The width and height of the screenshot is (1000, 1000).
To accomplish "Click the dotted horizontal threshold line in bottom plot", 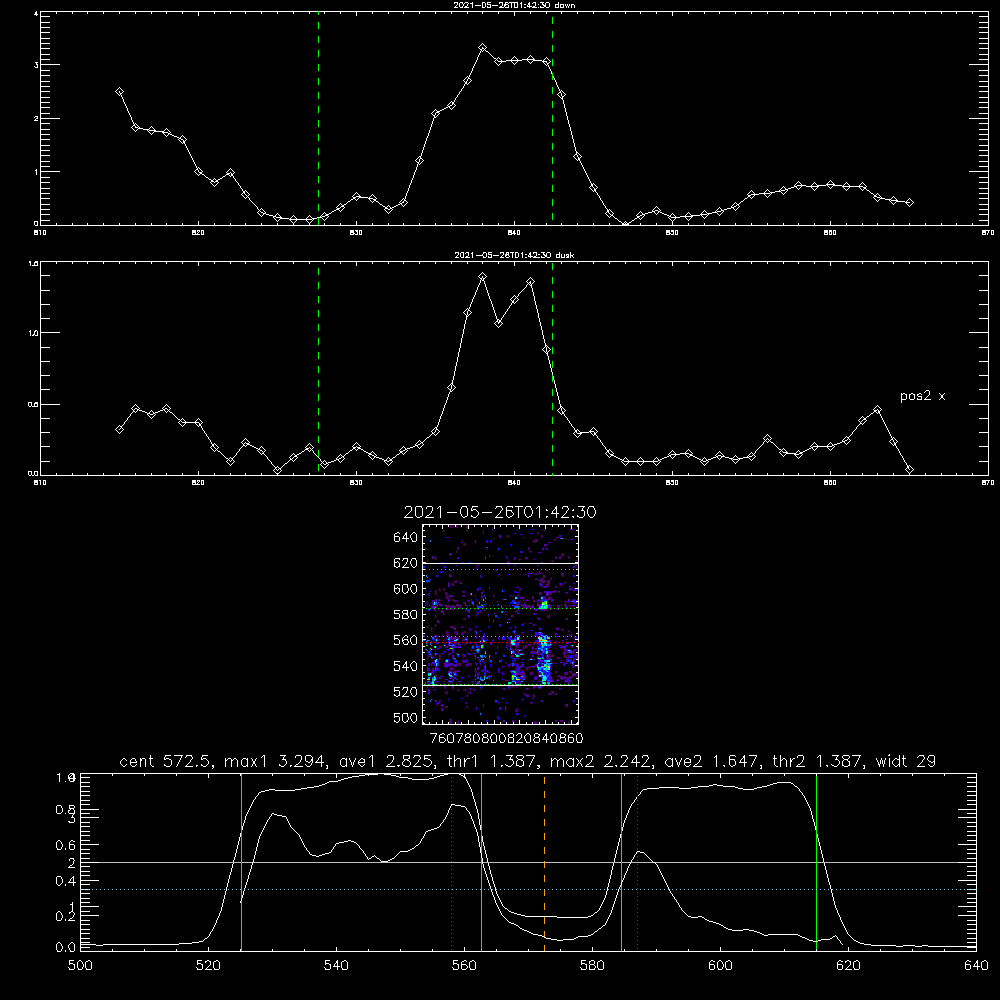I will (x=528, y=889).
